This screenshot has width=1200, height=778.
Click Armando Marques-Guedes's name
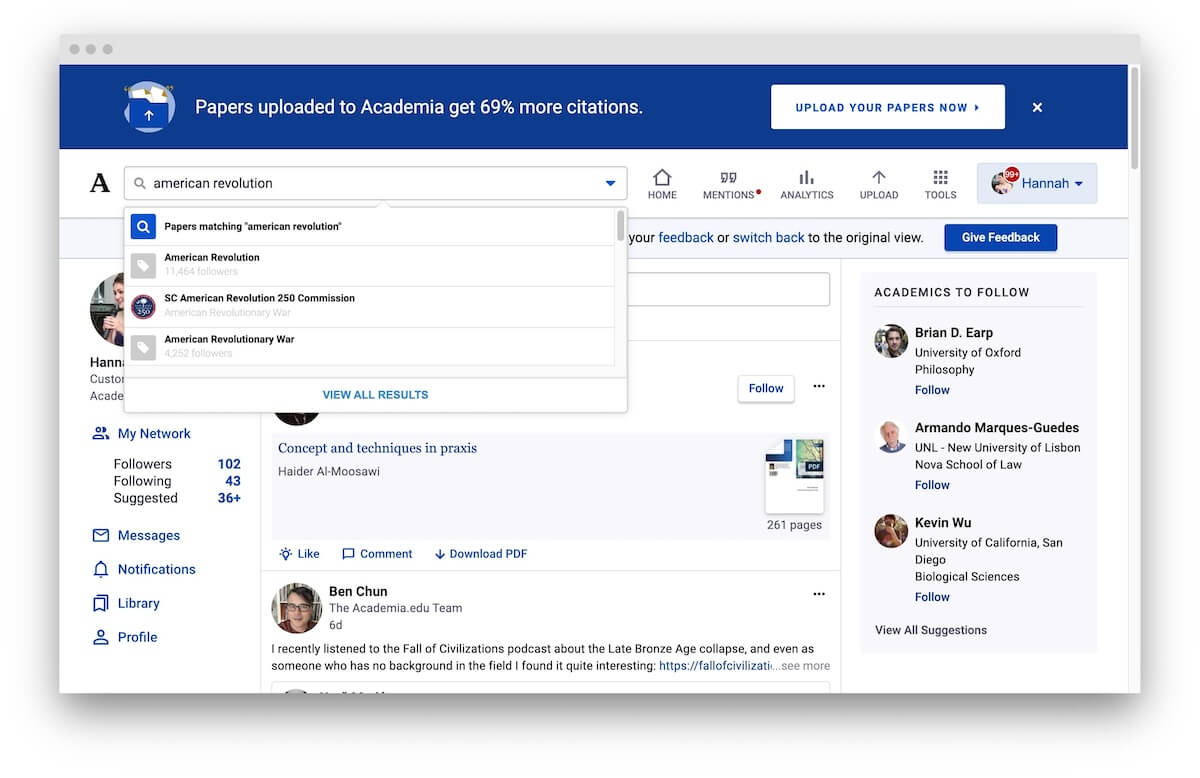point(997,428)
